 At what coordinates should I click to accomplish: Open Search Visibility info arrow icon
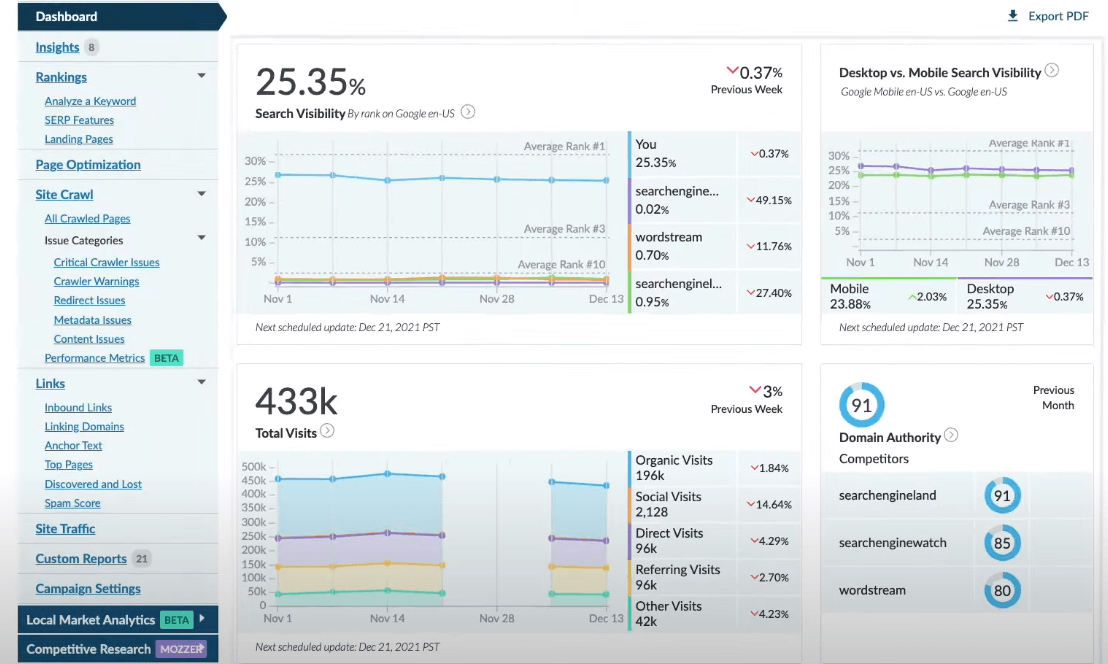click(x=468, y=112)
